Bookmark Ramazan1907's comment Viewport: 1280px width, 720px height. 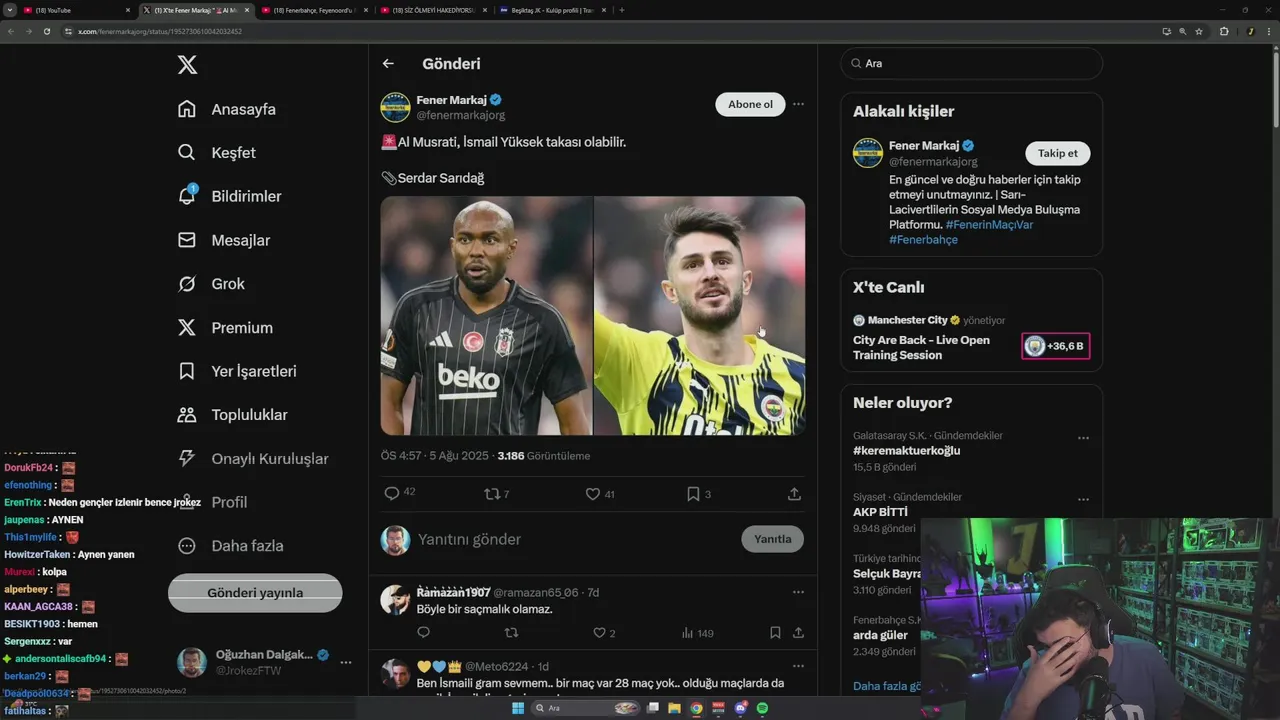tap(775, 632)
